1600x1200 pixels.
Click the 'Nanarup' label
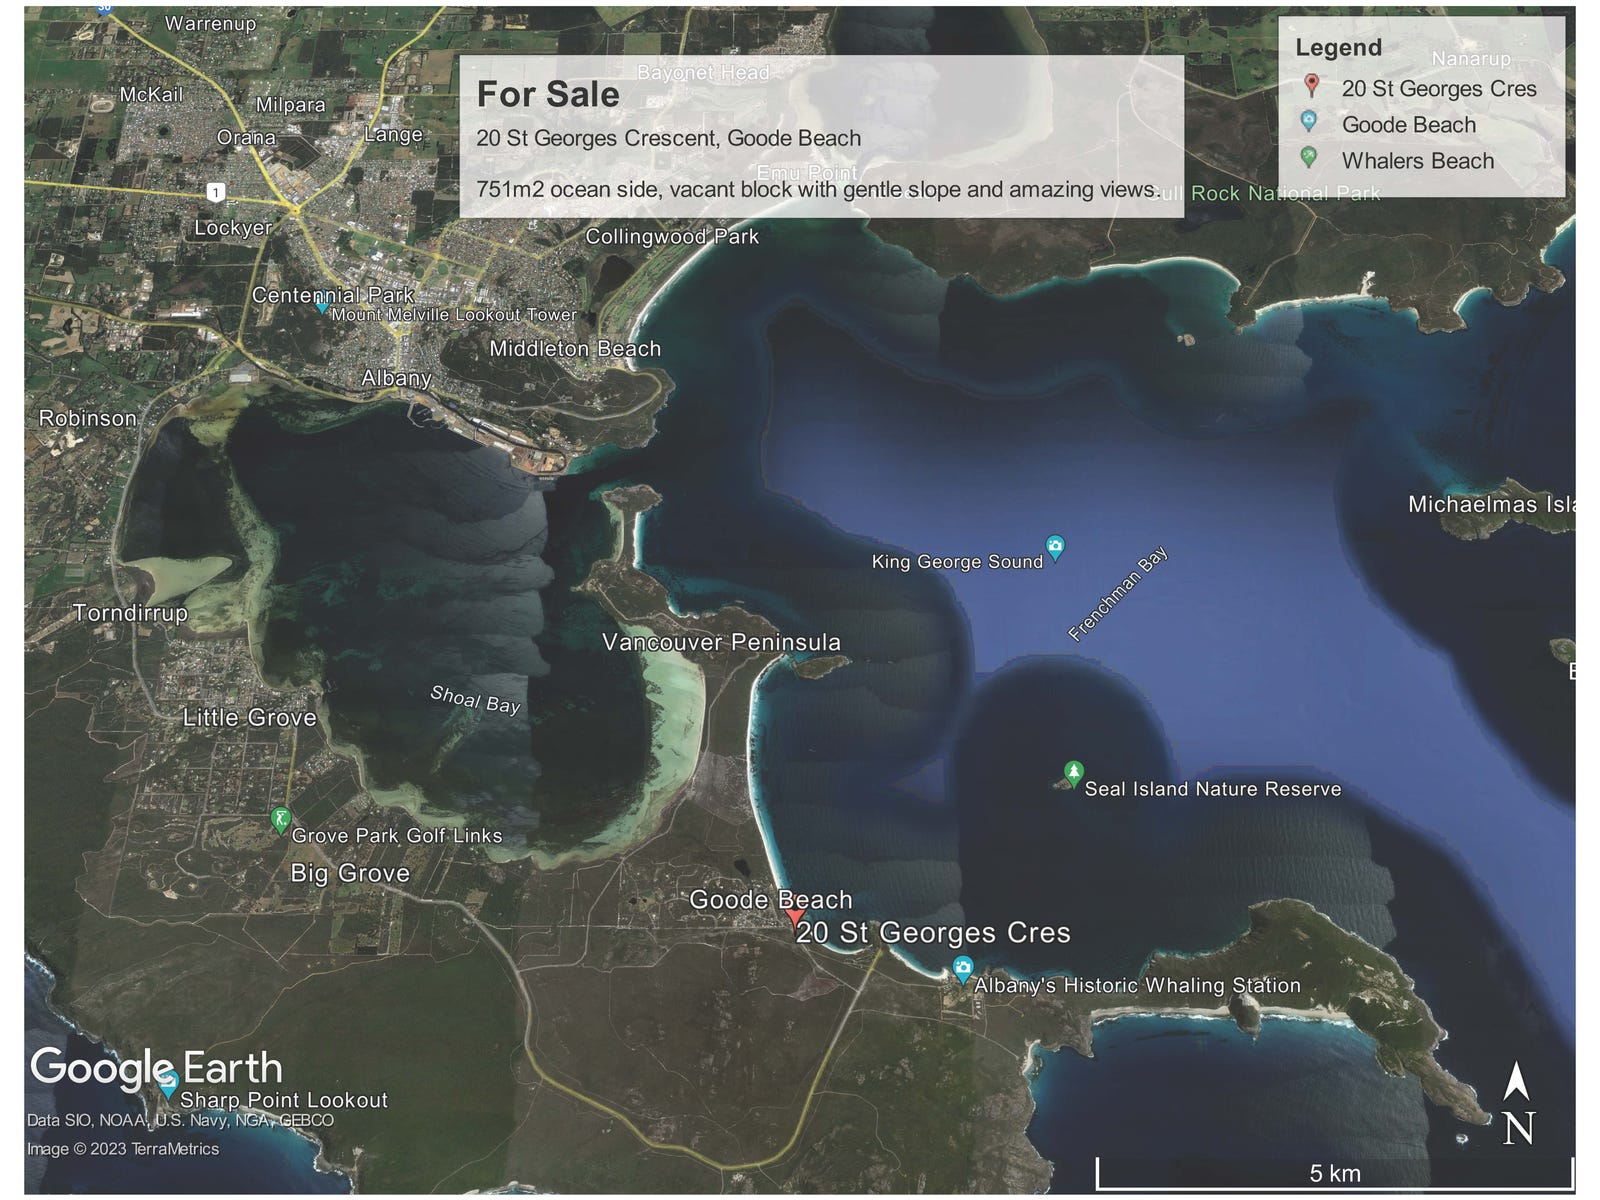click(1470, 59)
